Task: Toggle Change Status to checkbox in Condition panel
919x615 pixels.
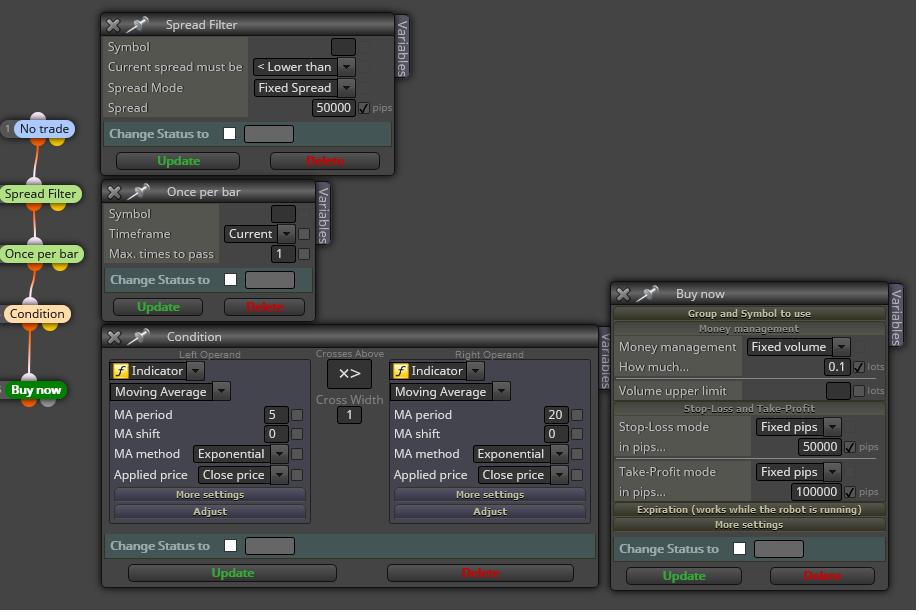Action: click(x=231, y=546)
